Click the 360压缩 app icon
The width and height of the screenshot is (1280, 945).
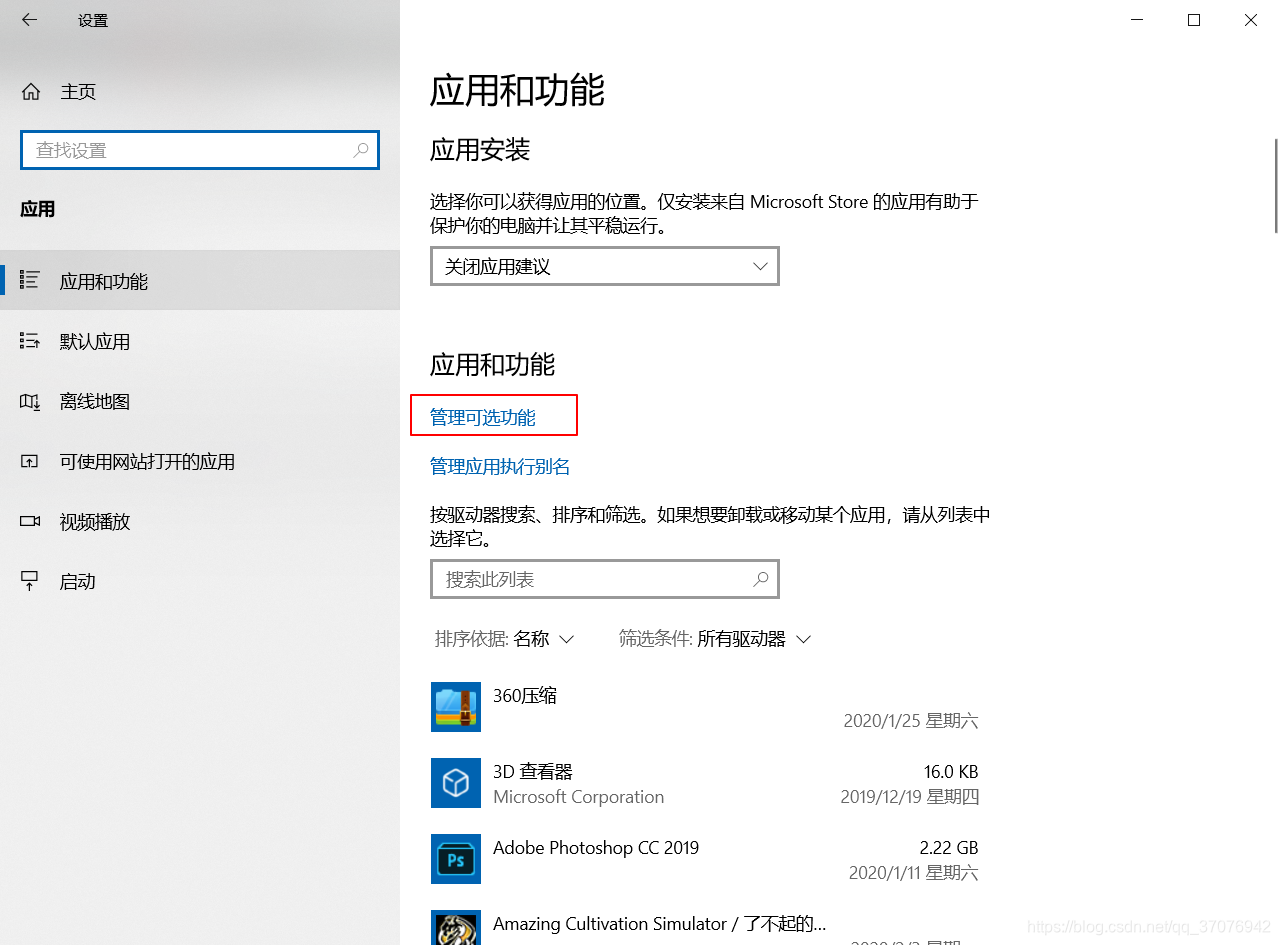coord(456,707)
